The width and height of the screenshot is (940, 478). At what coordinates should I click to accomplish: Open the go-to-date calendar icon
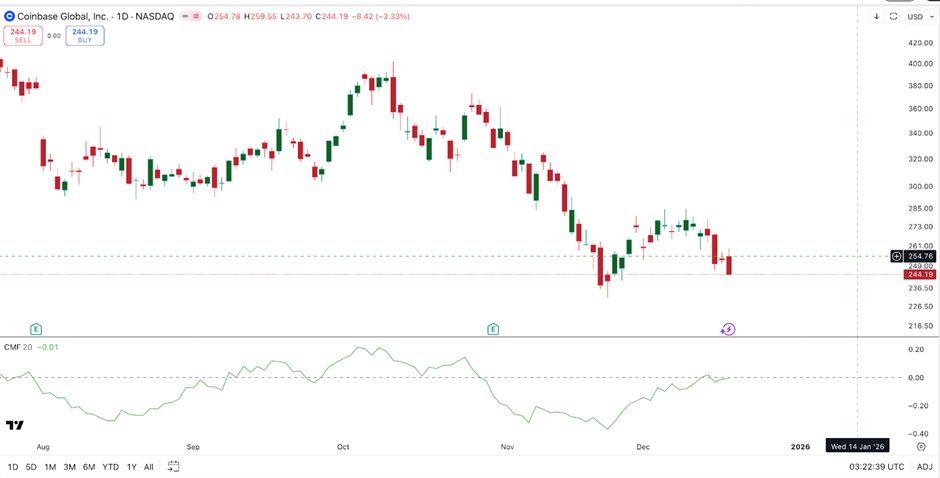click(x=173, y=466)
